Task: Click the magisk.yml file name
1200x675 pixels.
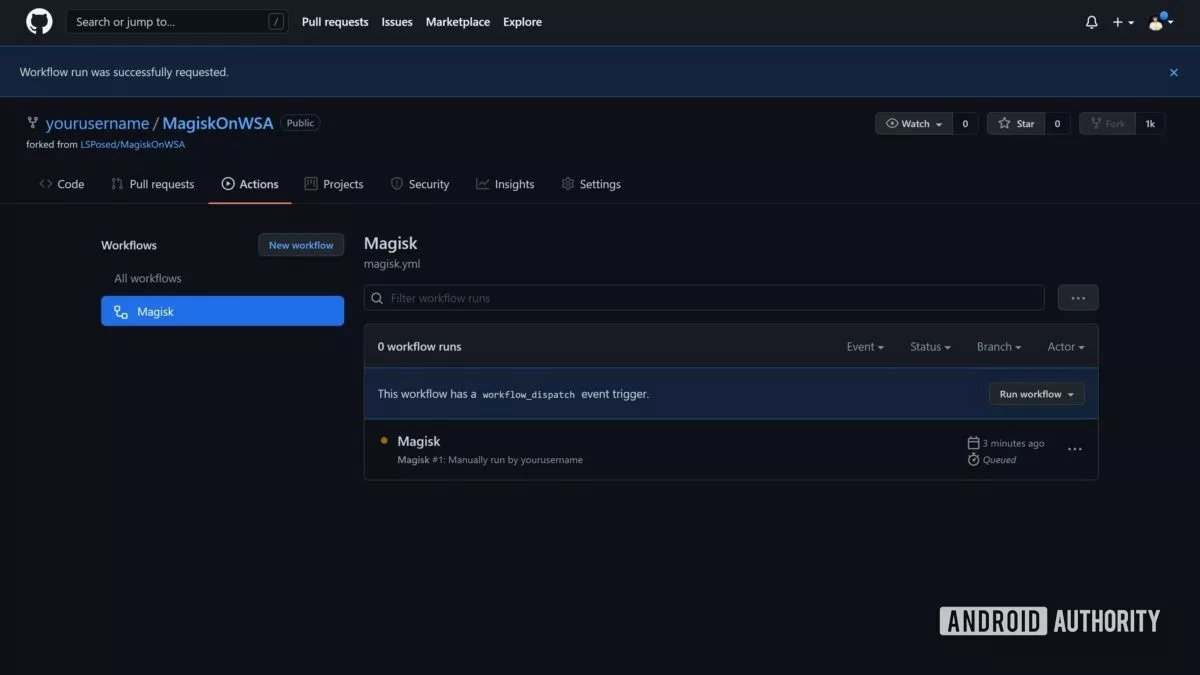Action: (392, 264)
